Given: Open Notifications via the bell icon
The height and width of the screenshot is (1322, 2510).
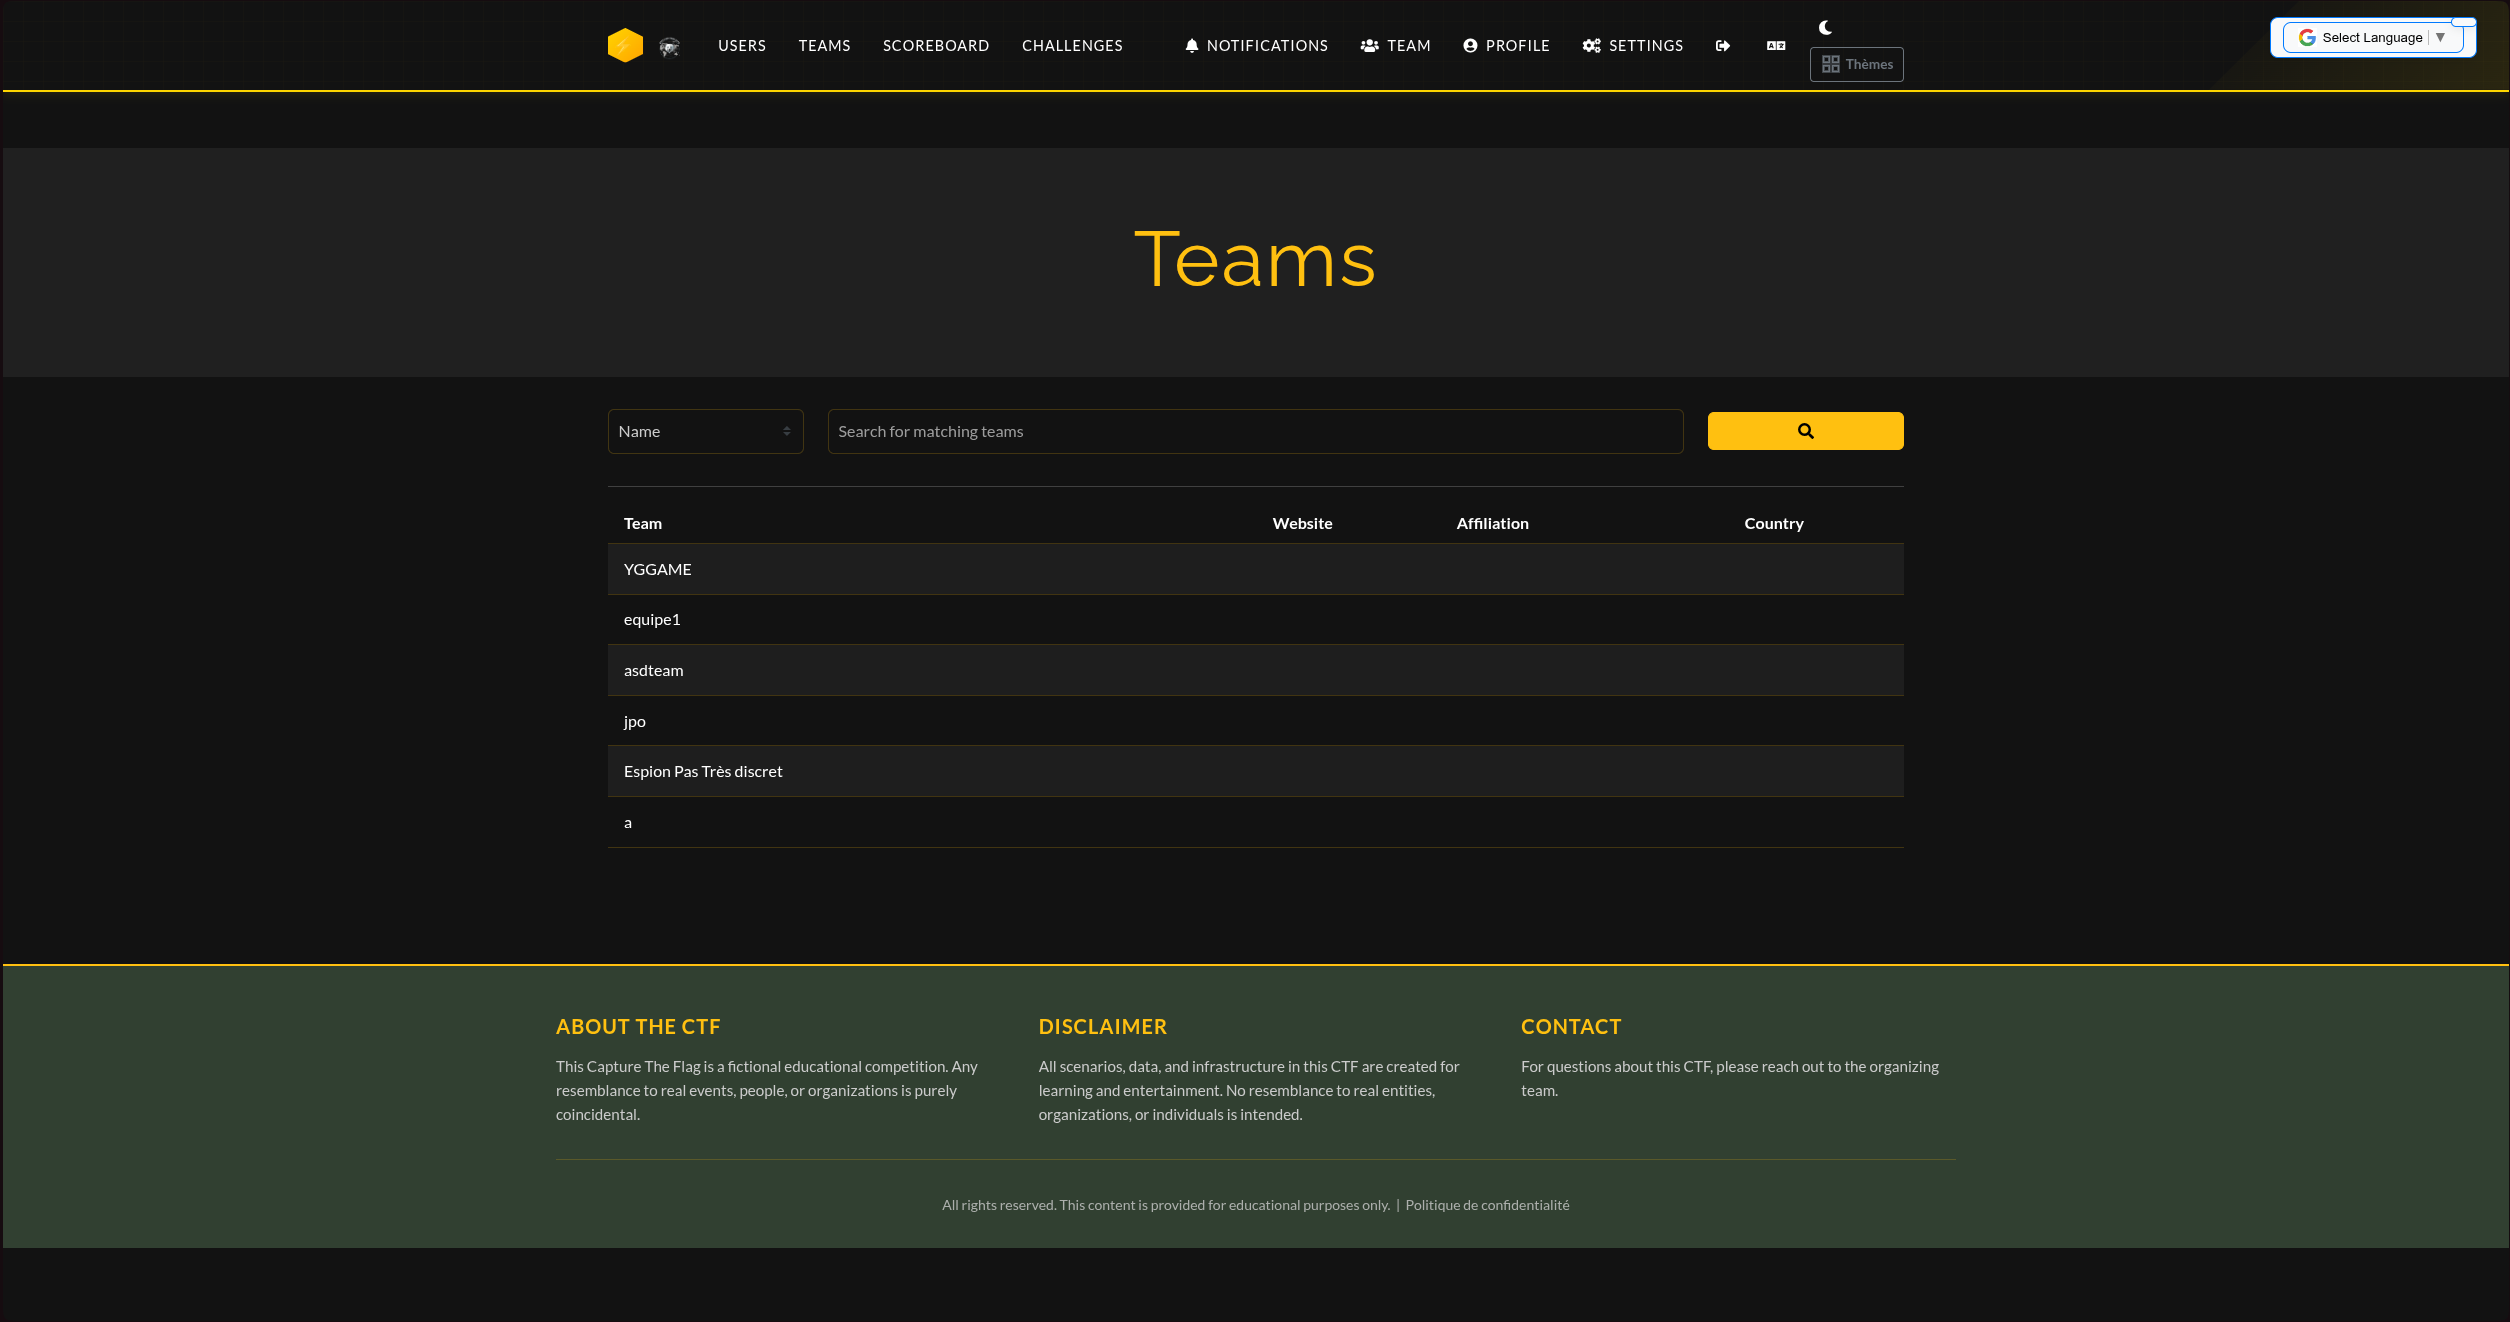Looking at the screenshot, I should 1191,46.
